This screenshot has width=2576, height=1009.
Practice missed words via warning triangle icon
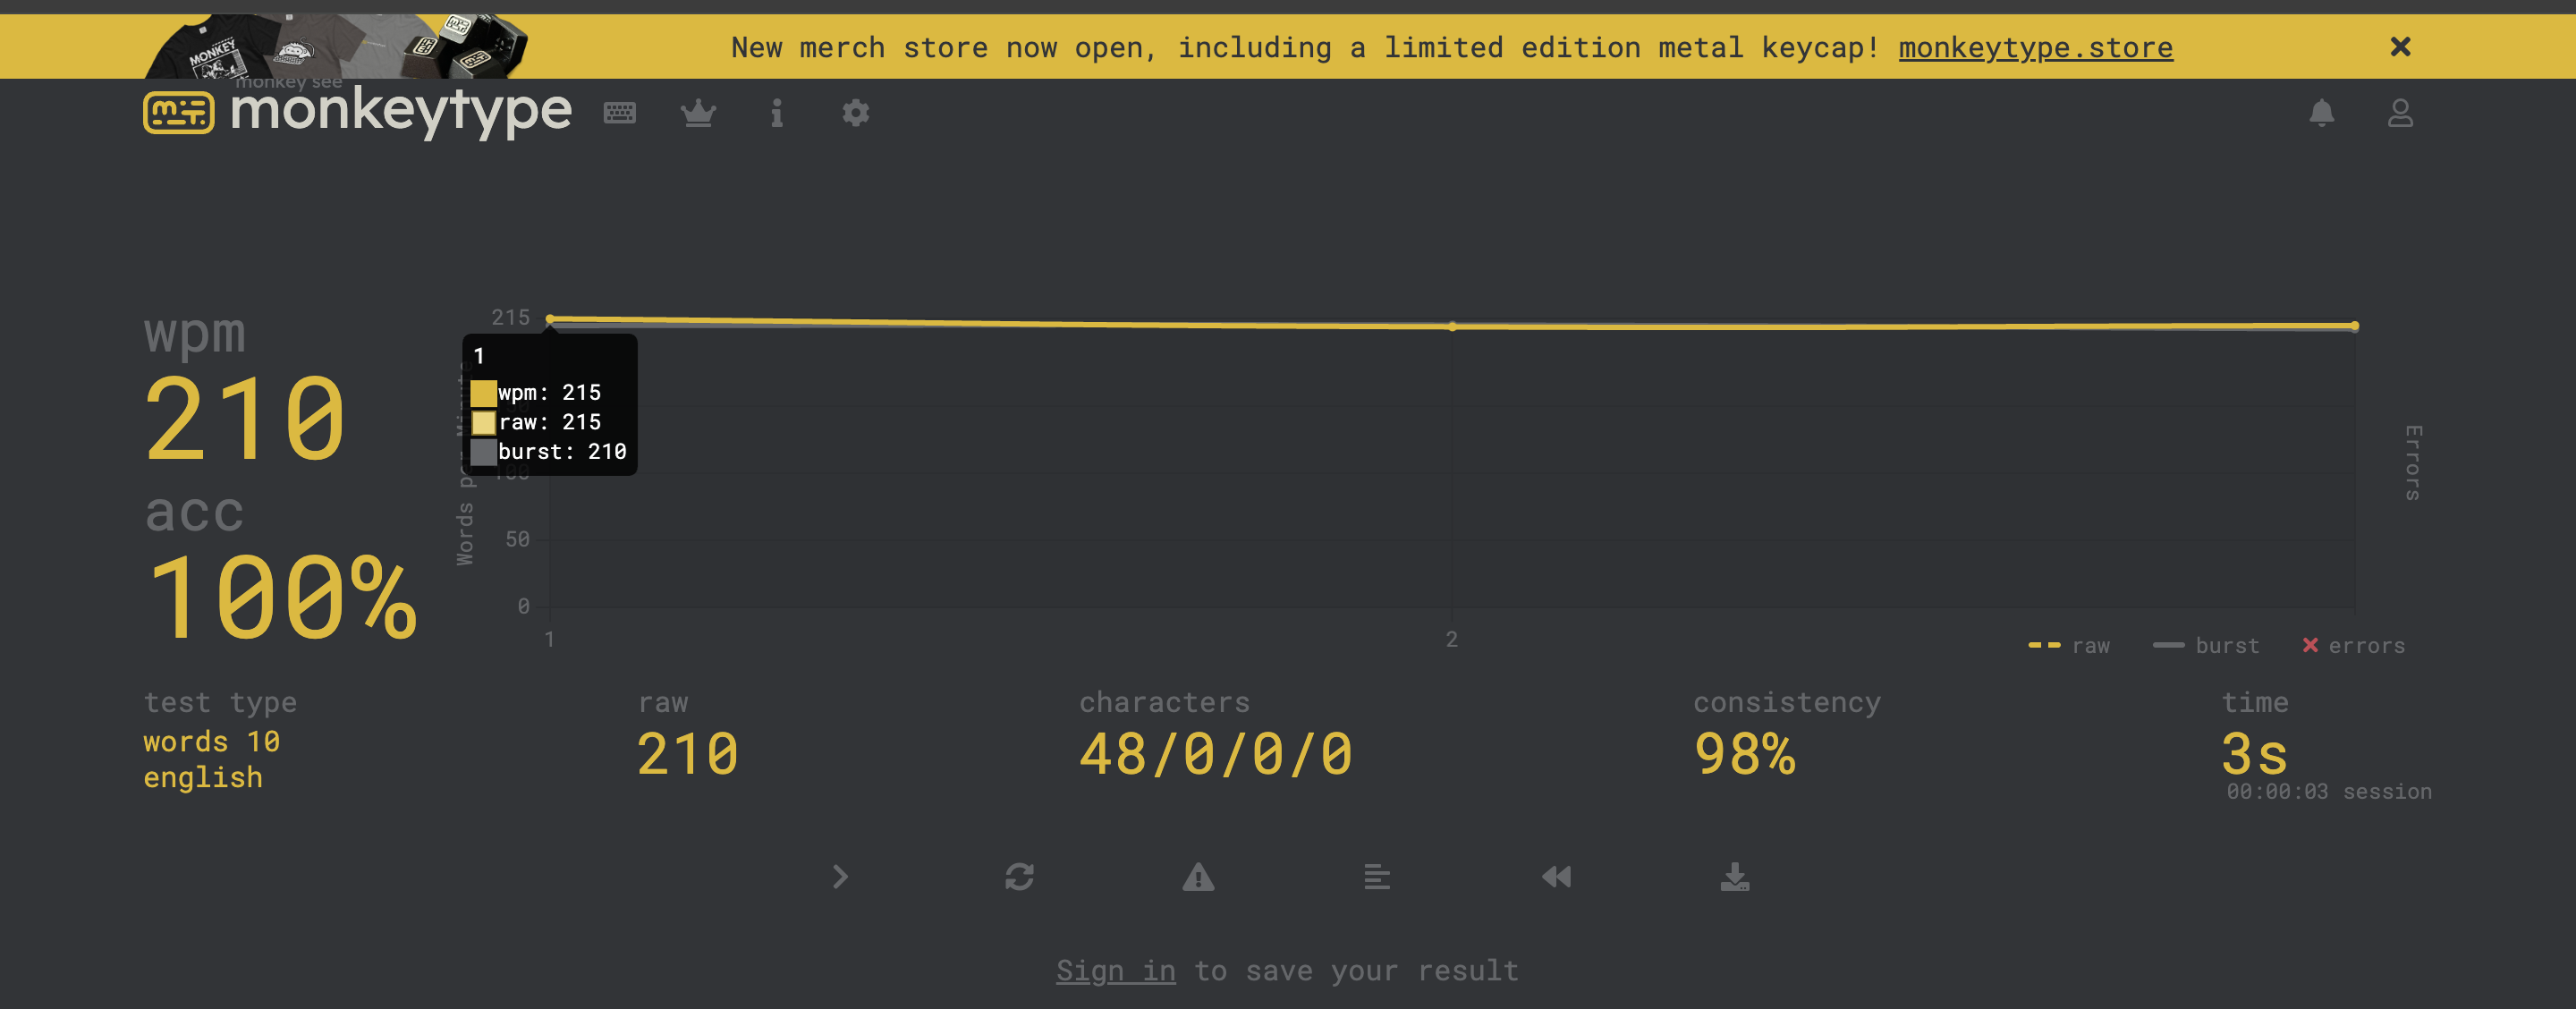(1198, 877)
